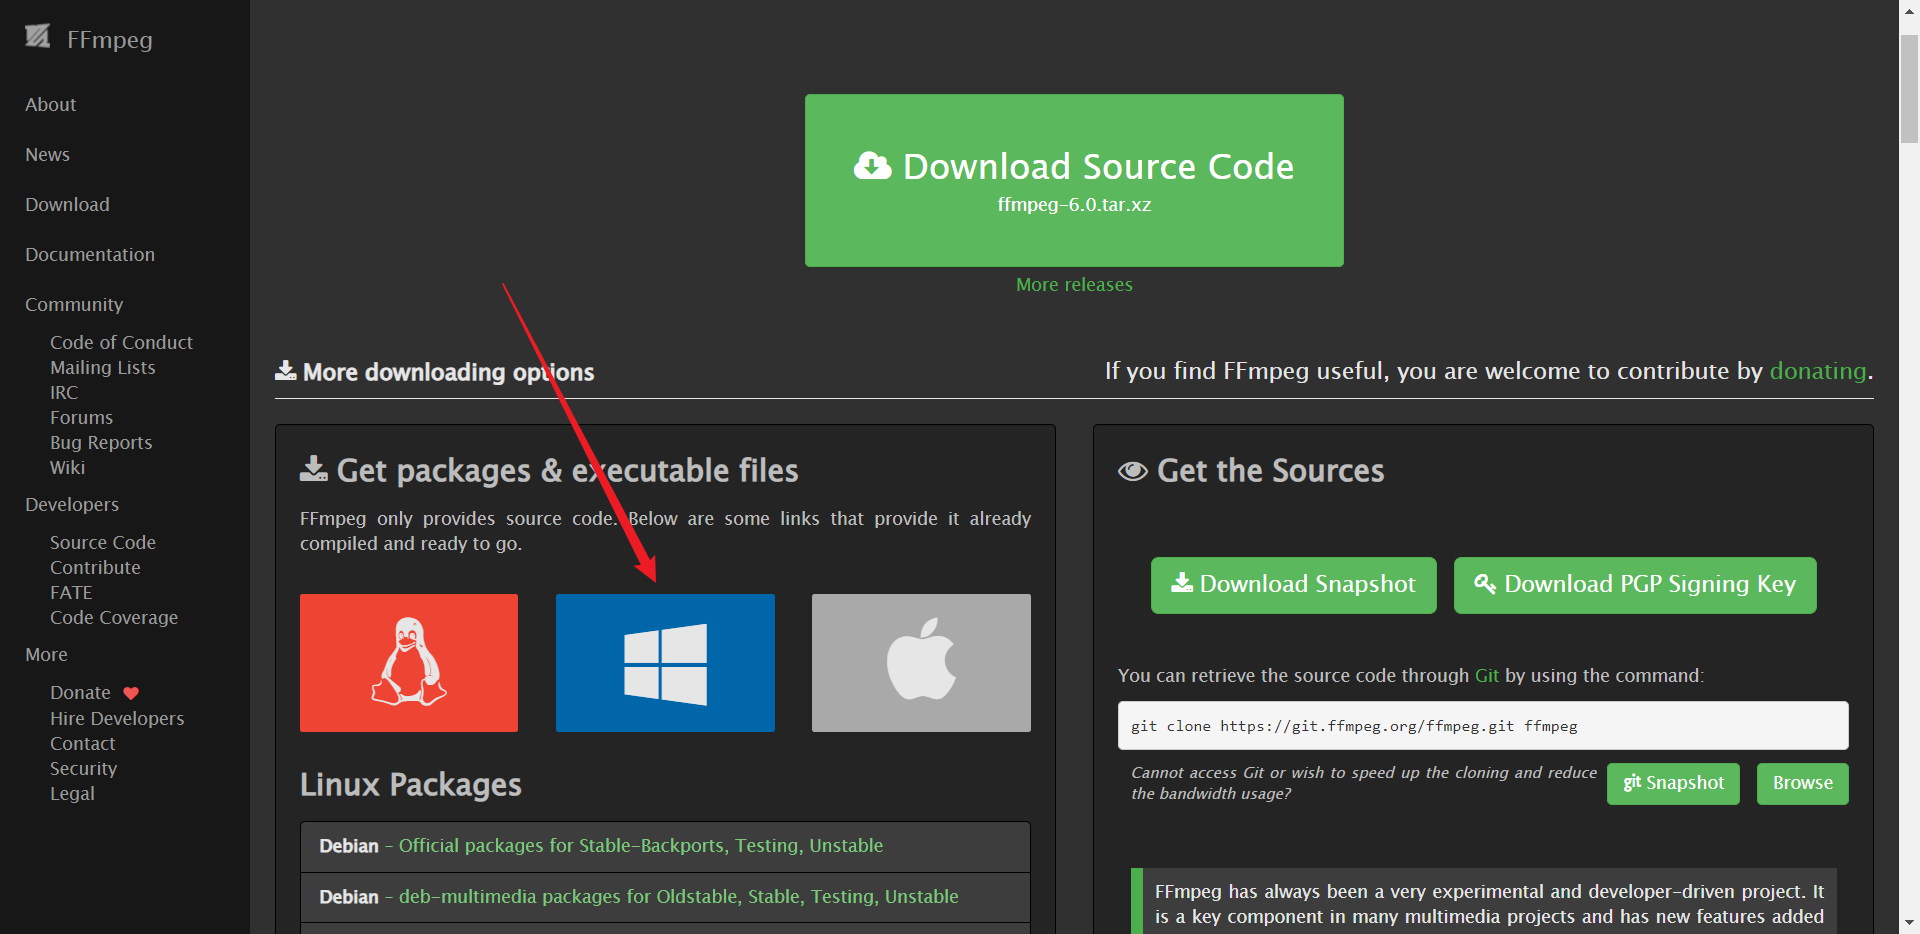Open Download in the sidebar
The image size is (1920, 934).
[67, 205]
